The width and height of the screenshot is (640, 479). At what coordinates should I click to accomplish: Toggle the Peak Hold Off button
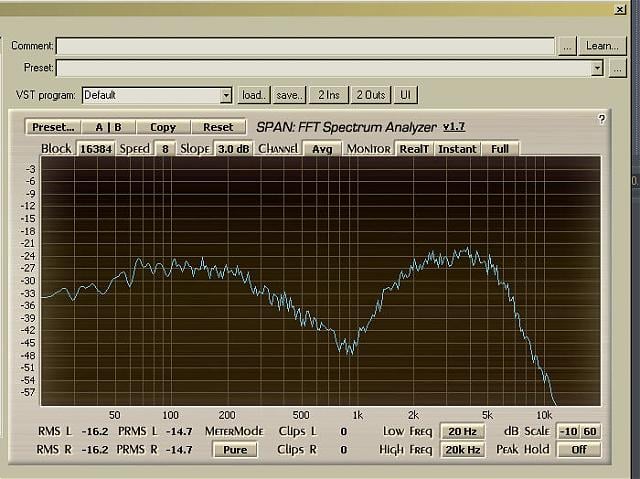[579, 450]
